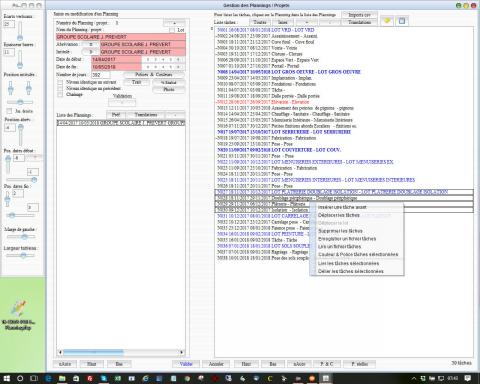
Task: Click the blue square icon above task list
Action: click(402, 21)
